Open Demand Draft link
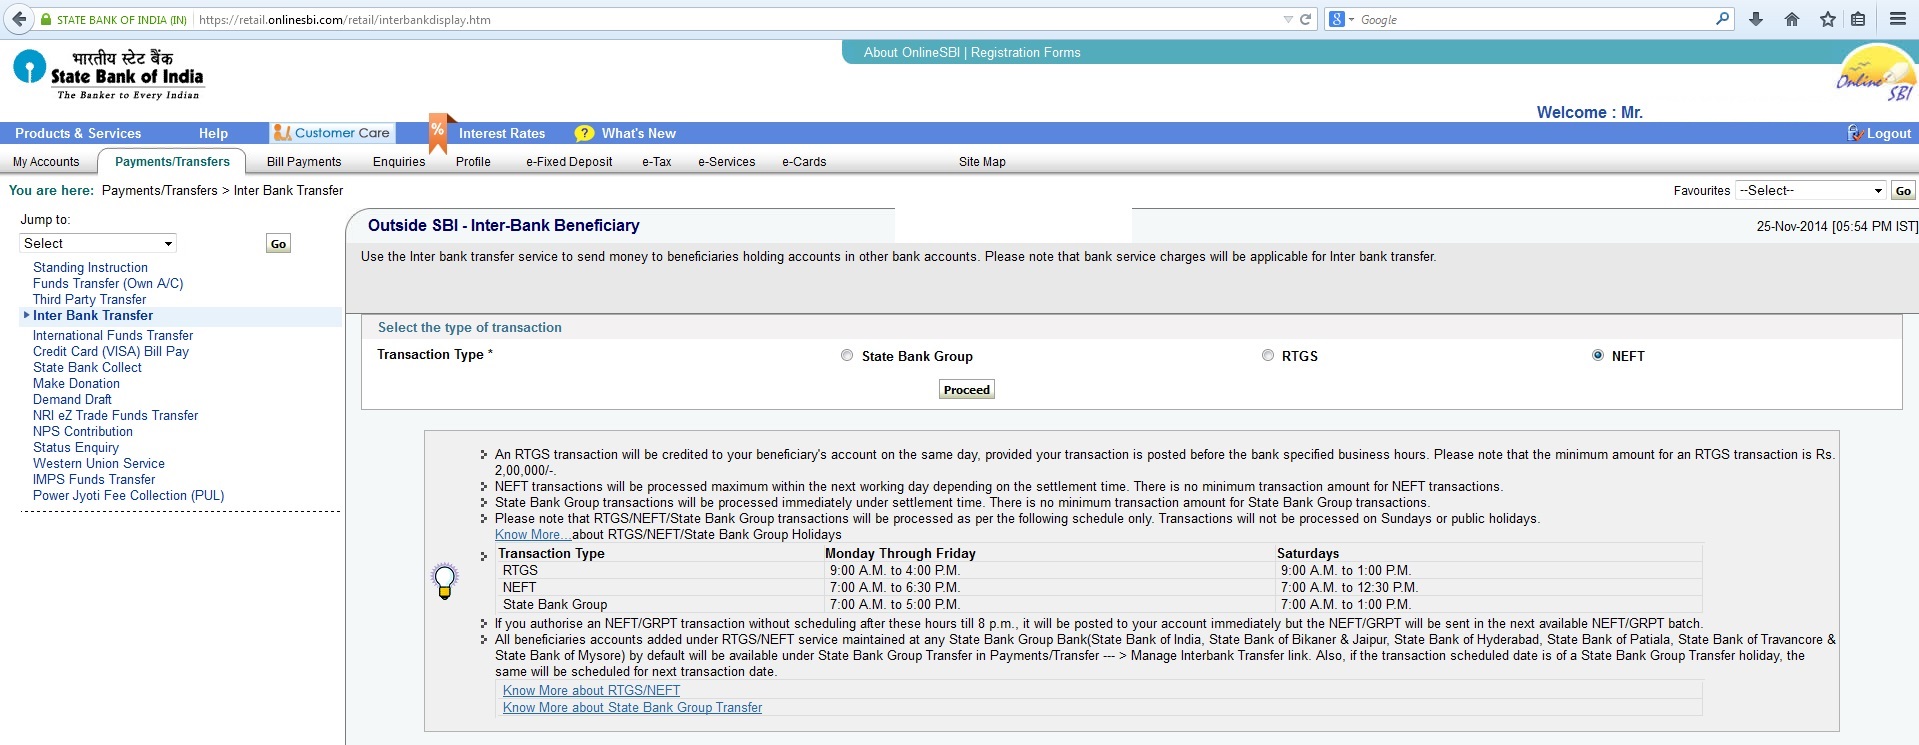This screenshot has height=745, width=1919. coord(72,399)
